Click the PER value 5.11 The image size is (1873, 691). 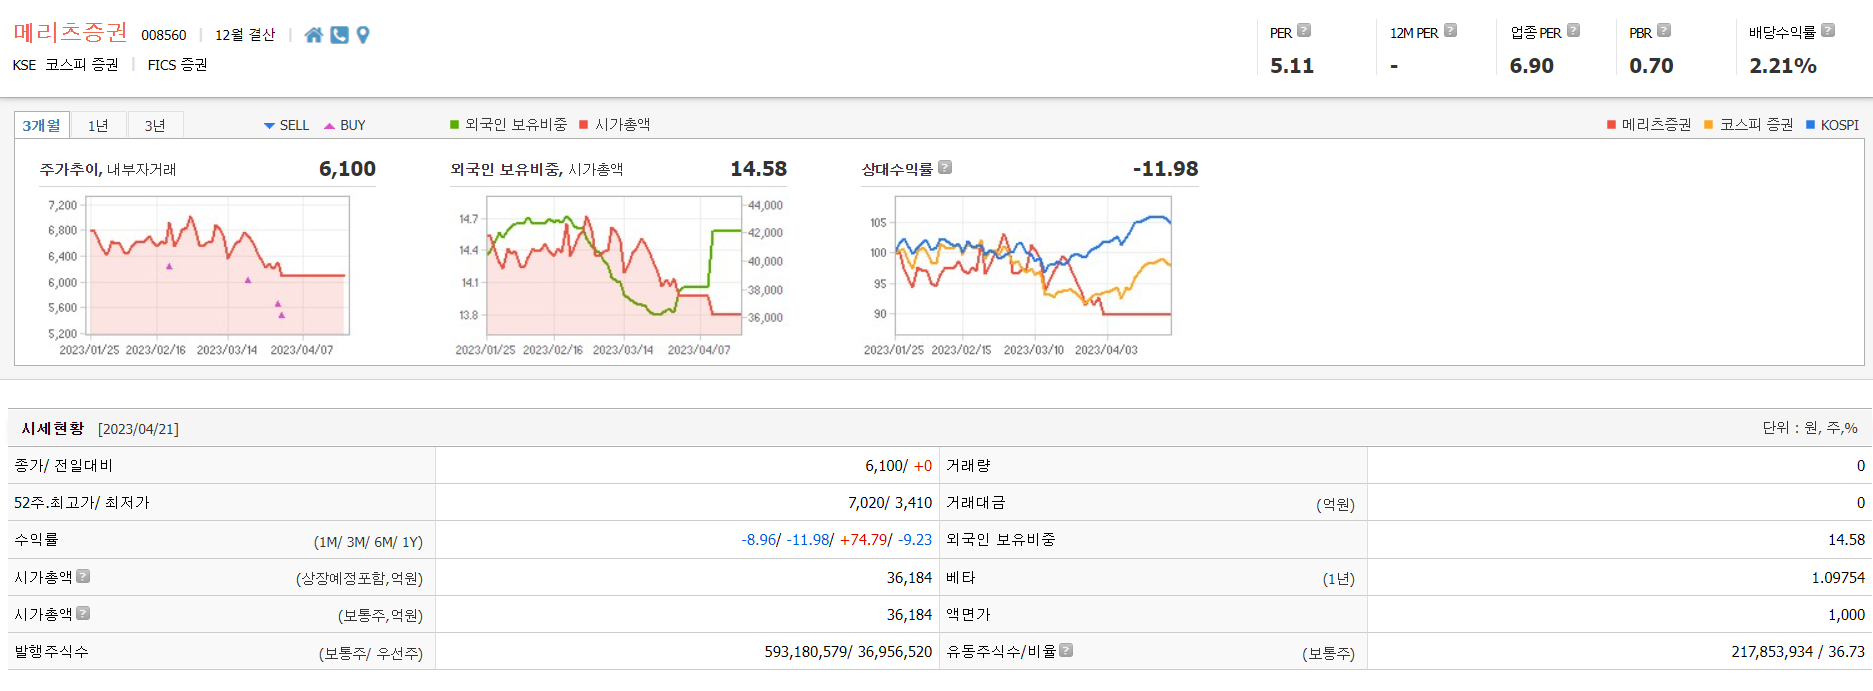[x=1292, y=66]
